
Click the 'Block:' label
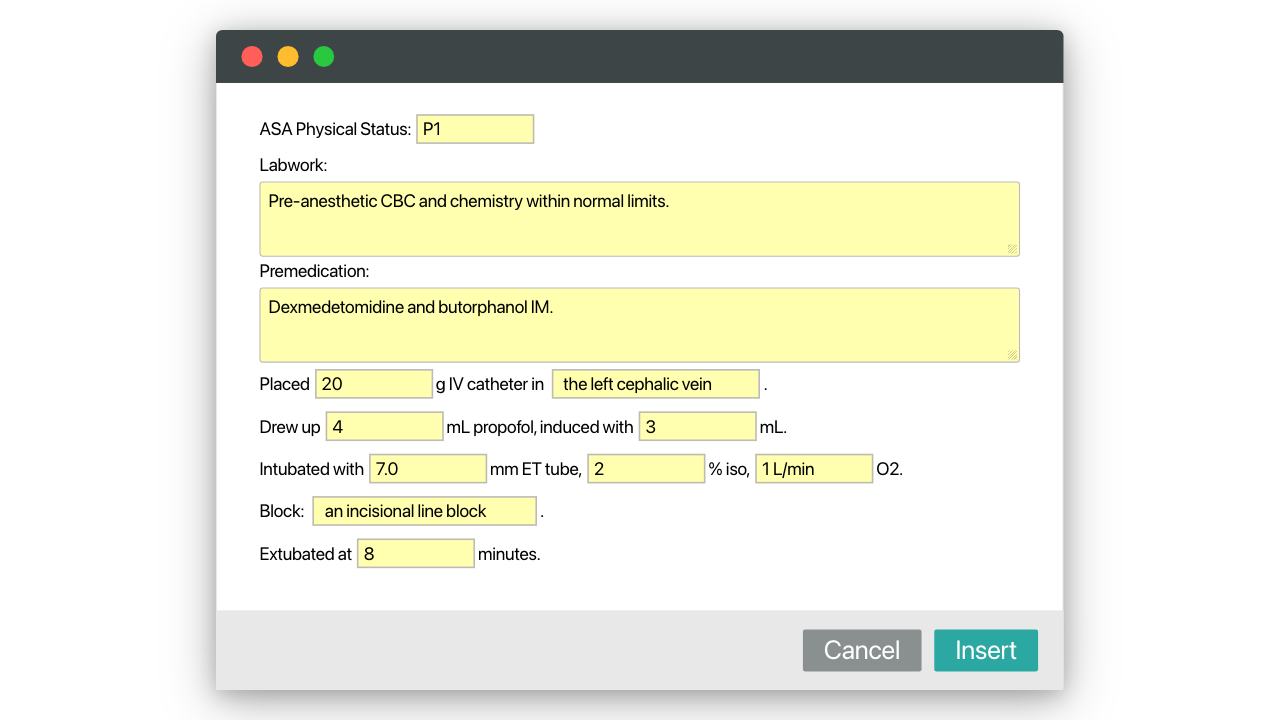282,511
